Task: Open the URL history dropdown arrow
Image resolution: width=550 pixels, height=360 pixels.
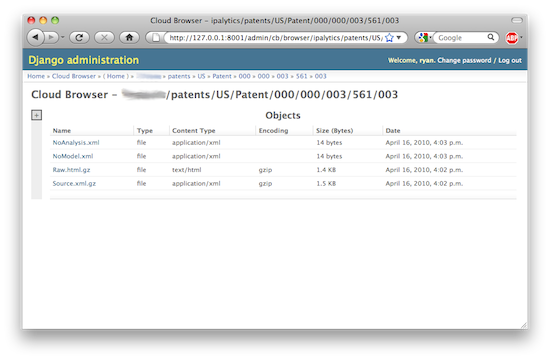Action: pos(399,38)
